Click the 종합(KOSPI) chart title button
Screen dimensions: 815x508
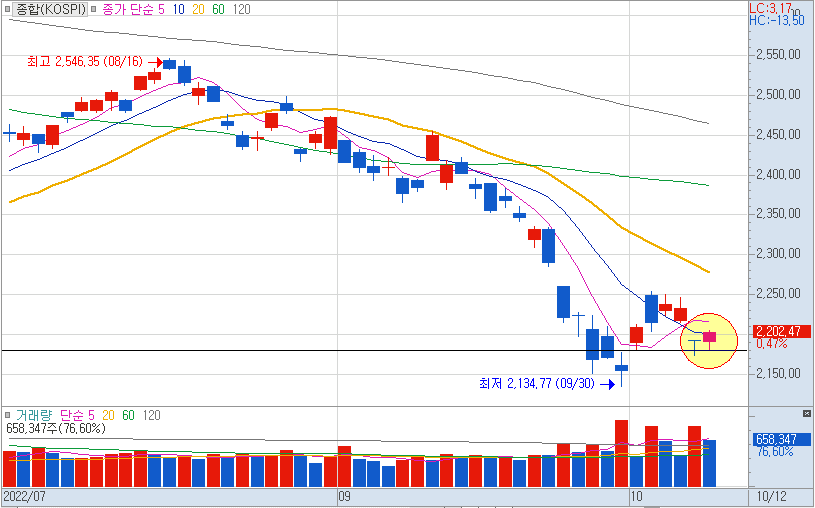coord(49,9)
